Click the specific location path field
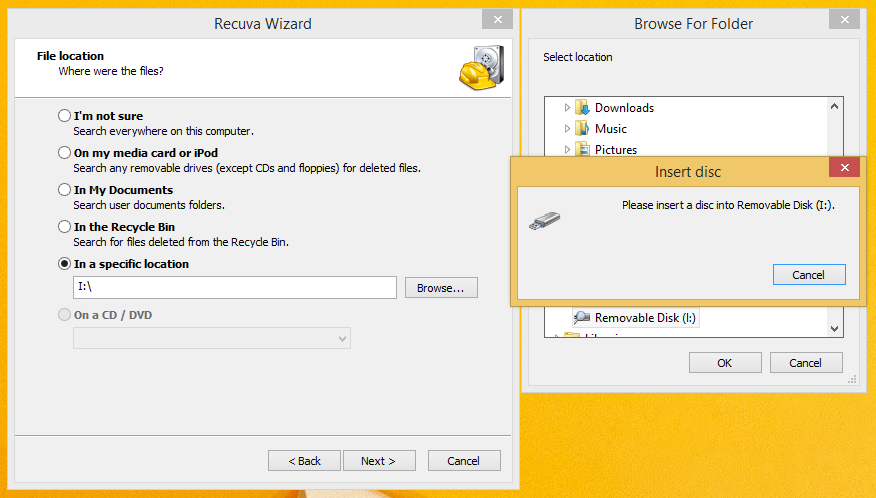 tap(235, 287)
